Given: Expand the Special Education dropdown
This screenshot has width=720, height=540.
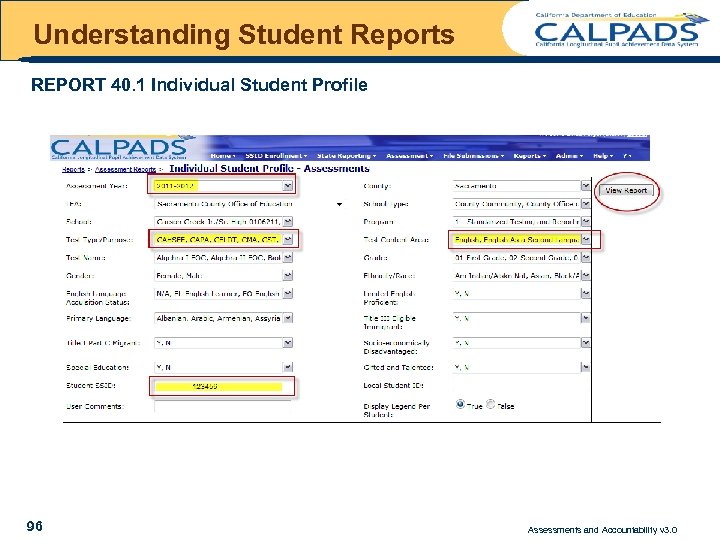Looking at the screenshot, I should [288, 367].
